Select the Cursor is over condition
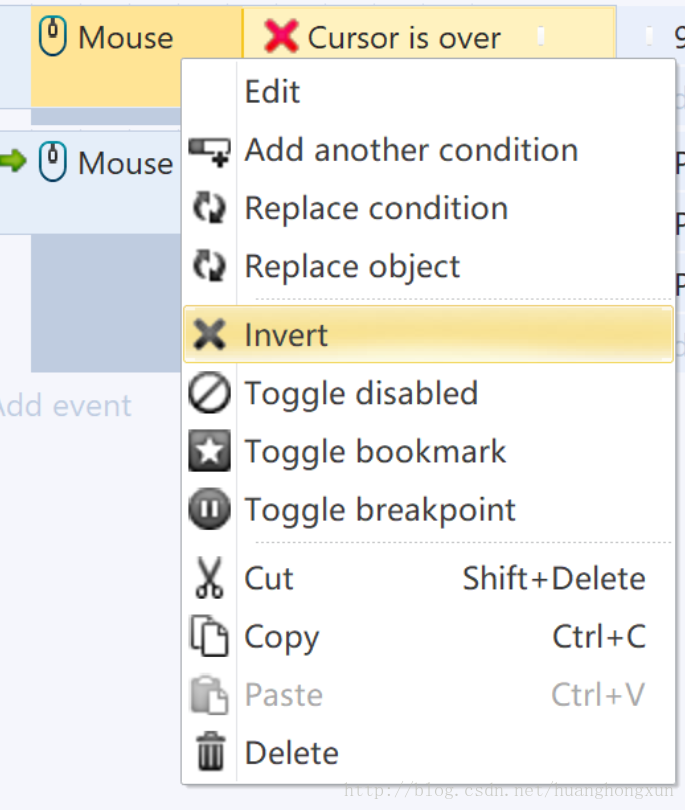The height and width of the screenshot is (810, 685). (x=404, y=38)
